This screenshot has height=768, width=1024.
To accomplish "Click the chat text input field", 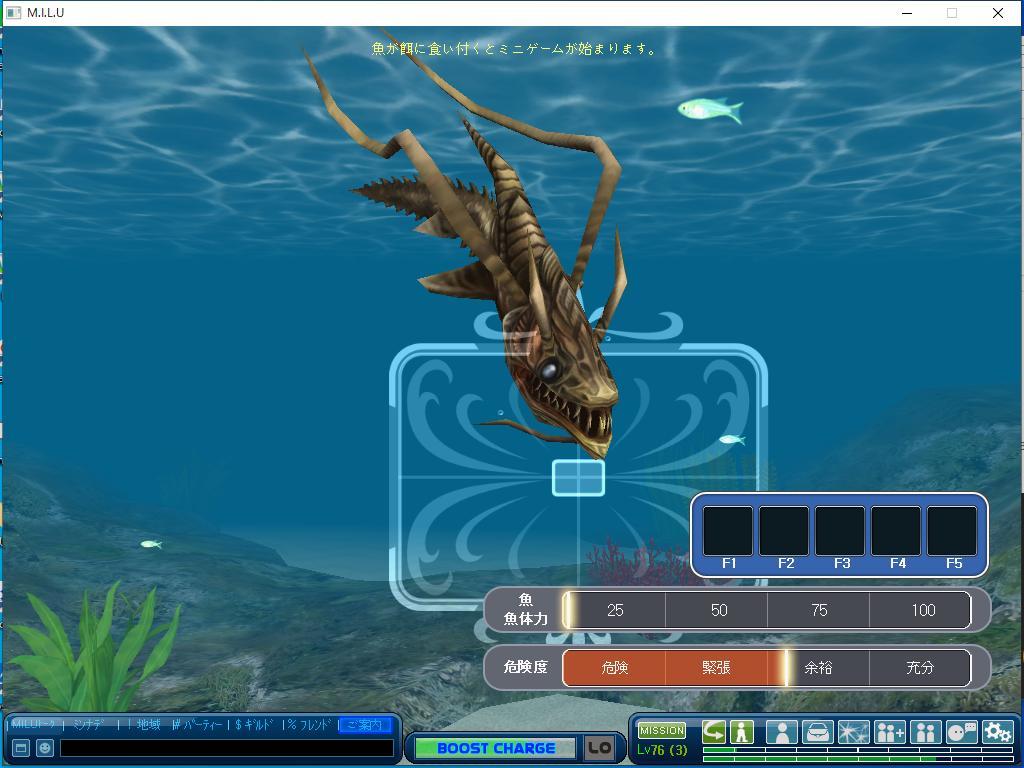I will point(226,748).
